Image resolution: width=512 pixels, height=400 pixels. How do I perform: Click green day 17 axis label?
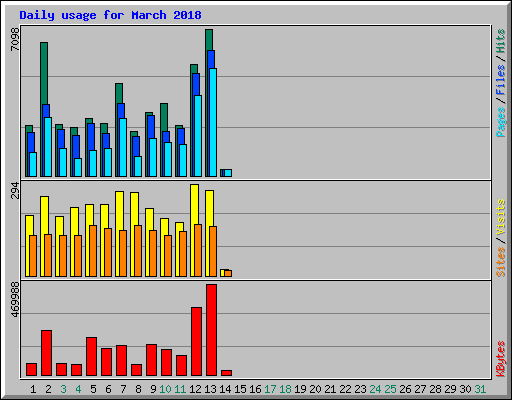tap(270, 389)
